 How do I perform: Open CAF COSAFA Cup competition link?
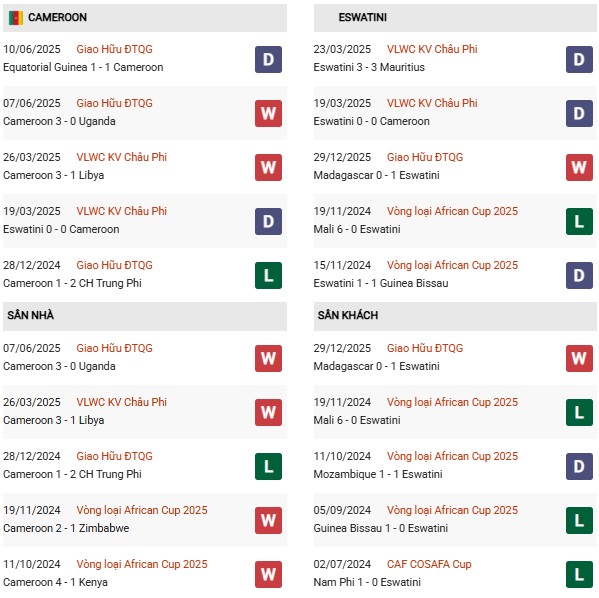tap(429, 564)
